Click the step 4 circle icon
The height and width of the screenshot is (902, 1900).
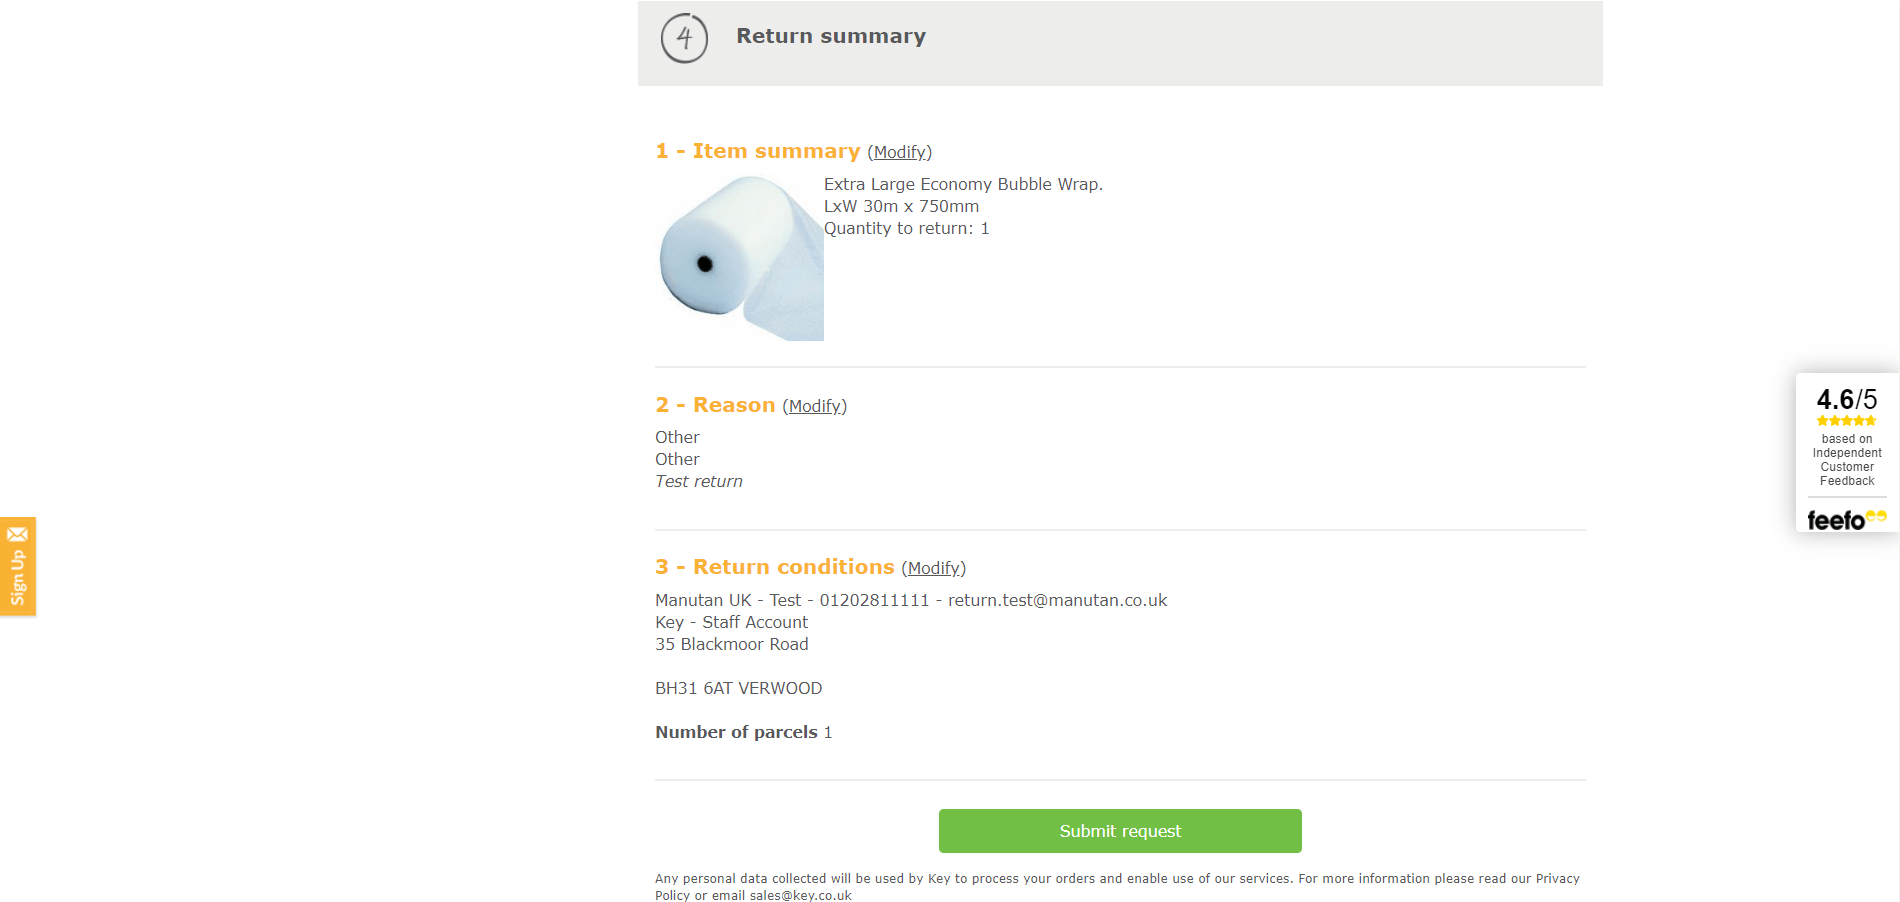pos(684,38)
